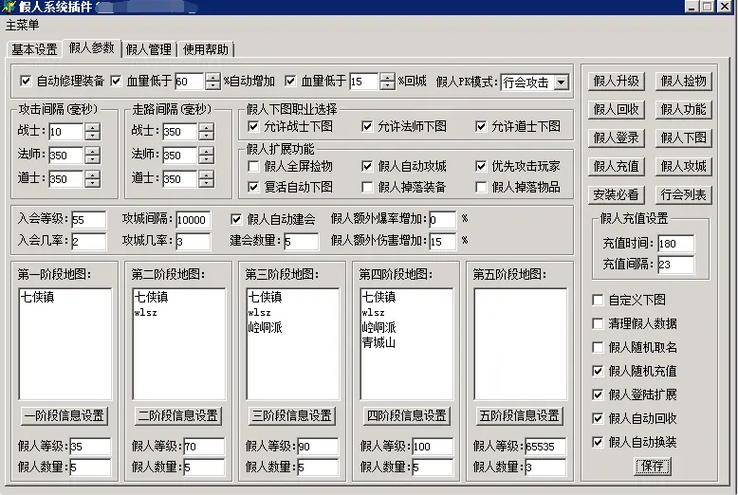Open 一阶段信息设置 settings
738x495 pixels.
pos(65,416)
